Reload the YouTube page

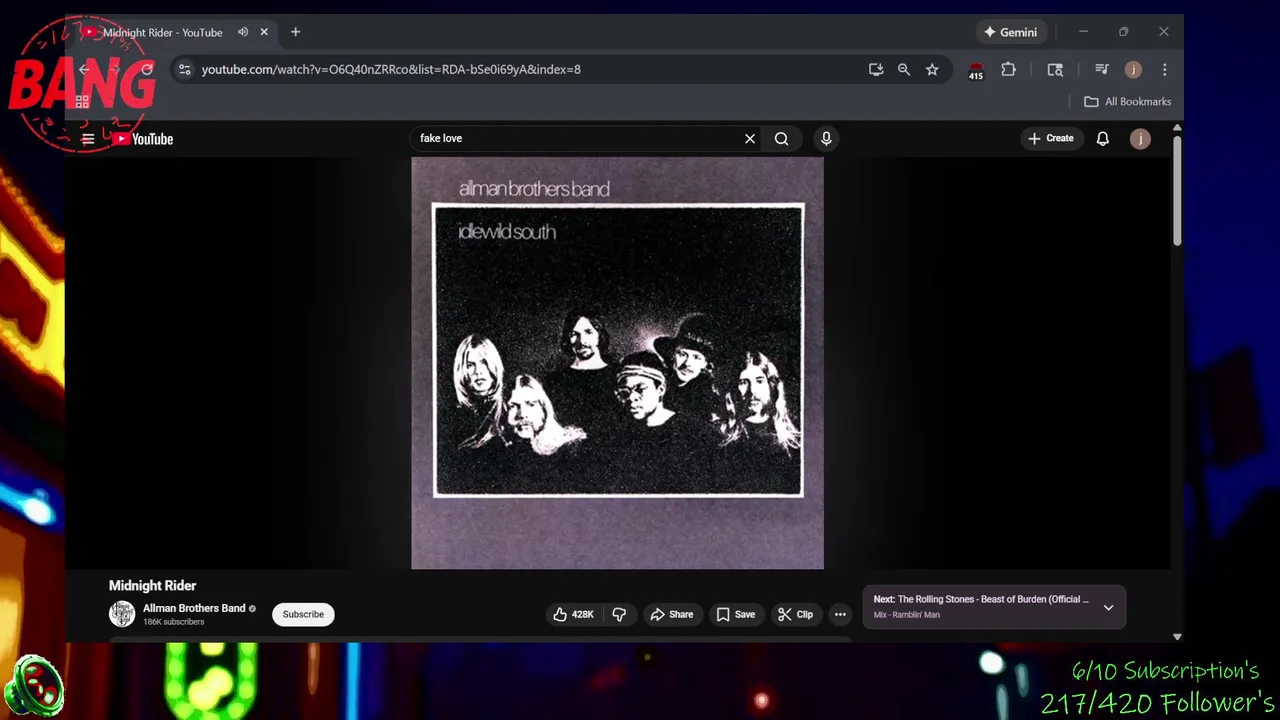pyautogui.click(x=147, y=69)
